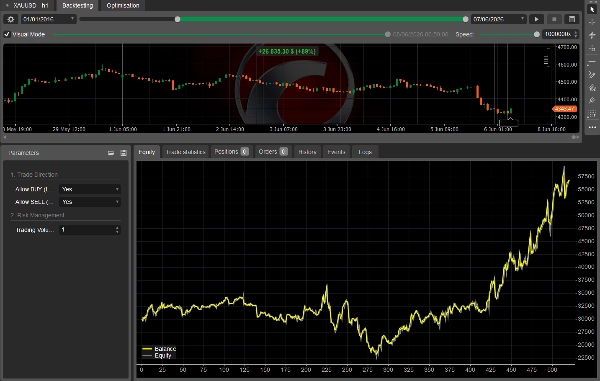Switch to the Backtesting tab
Image resolution: width=600 pixels, height=381 pixels.
78,6
